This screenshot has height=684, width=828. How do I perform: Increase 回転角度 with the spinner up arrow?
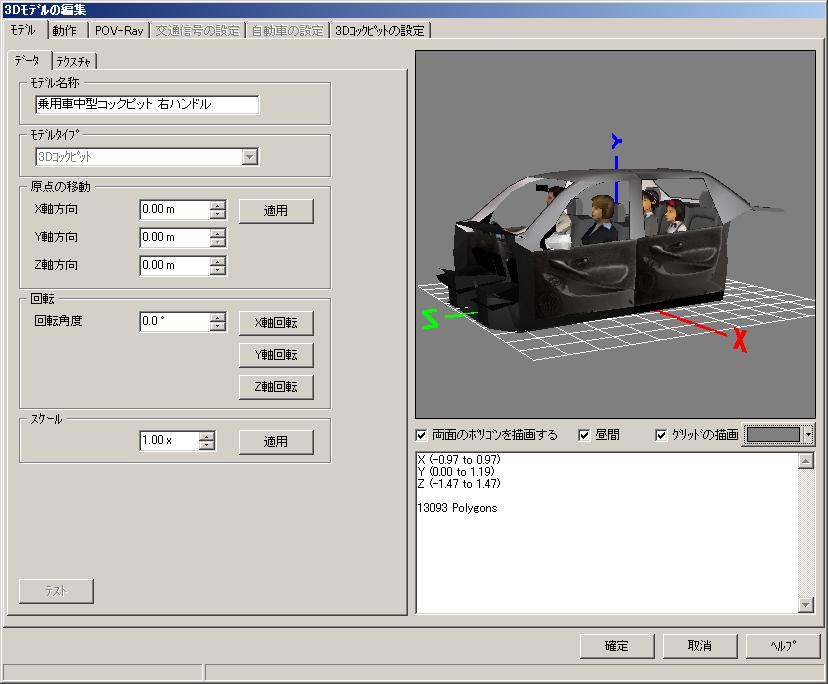pos(218,317)
